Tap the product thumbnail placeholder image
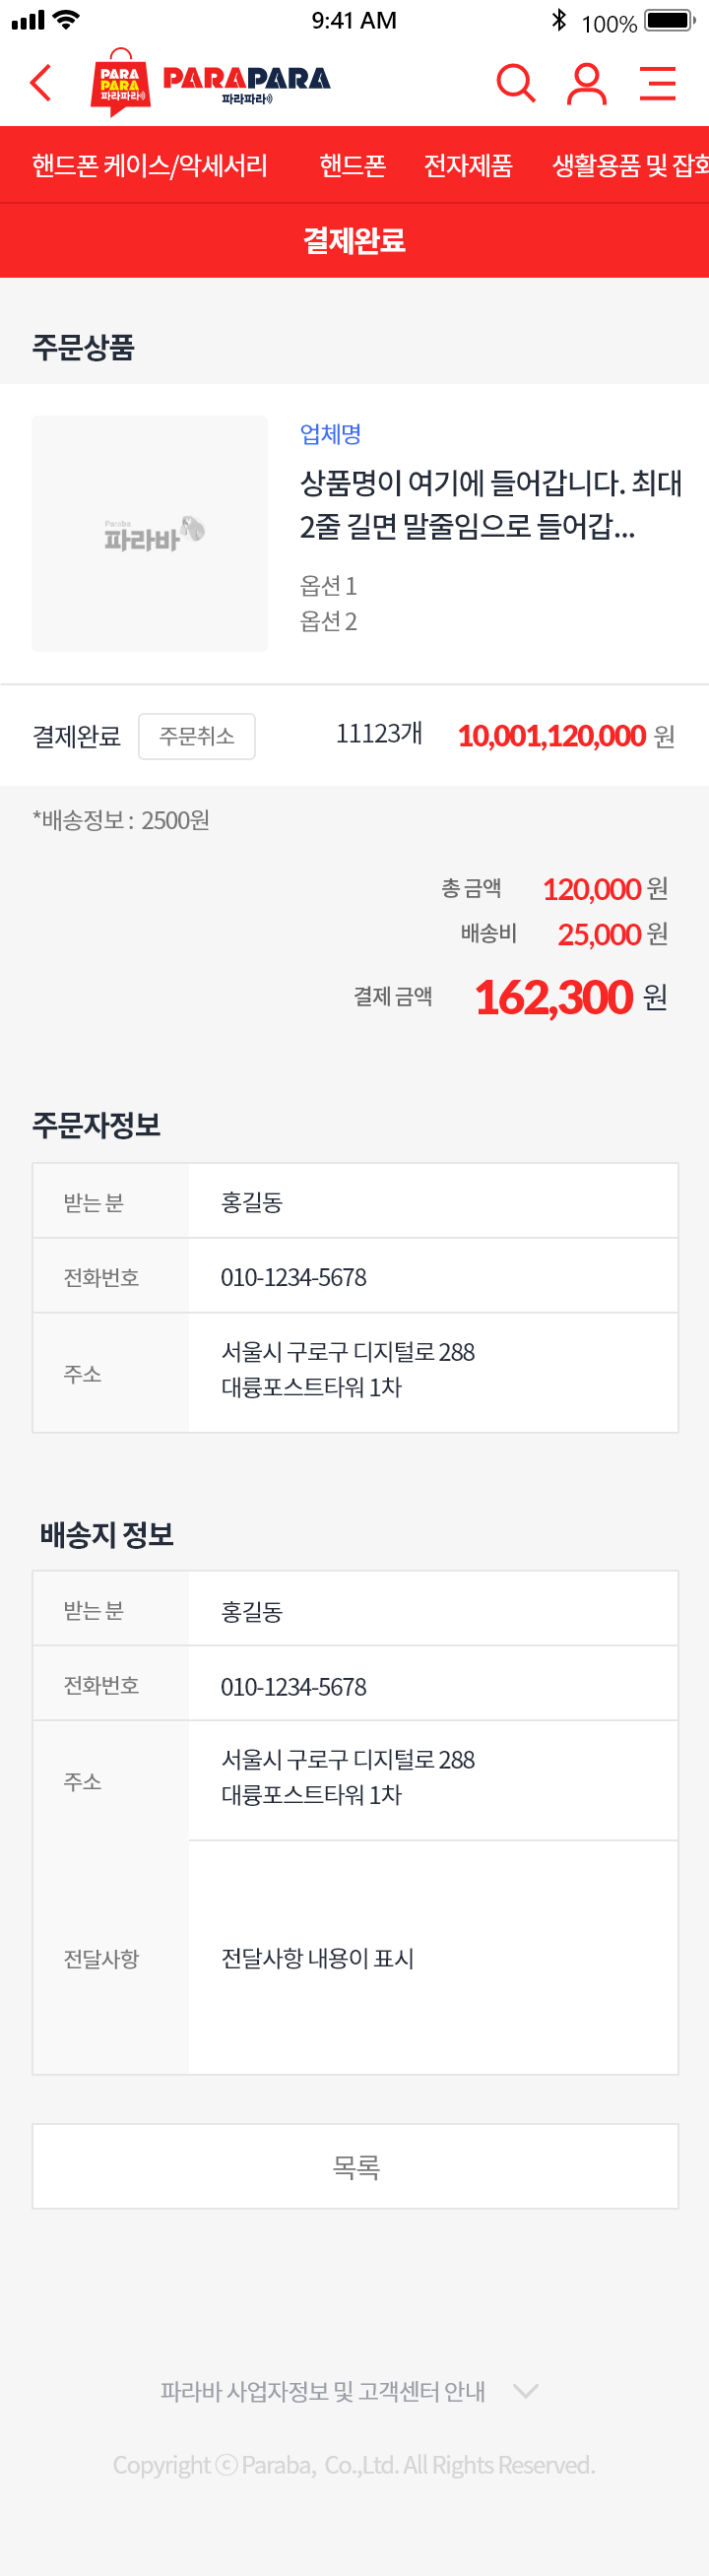Screen dimensions: 709x2576 coord(150,534)
